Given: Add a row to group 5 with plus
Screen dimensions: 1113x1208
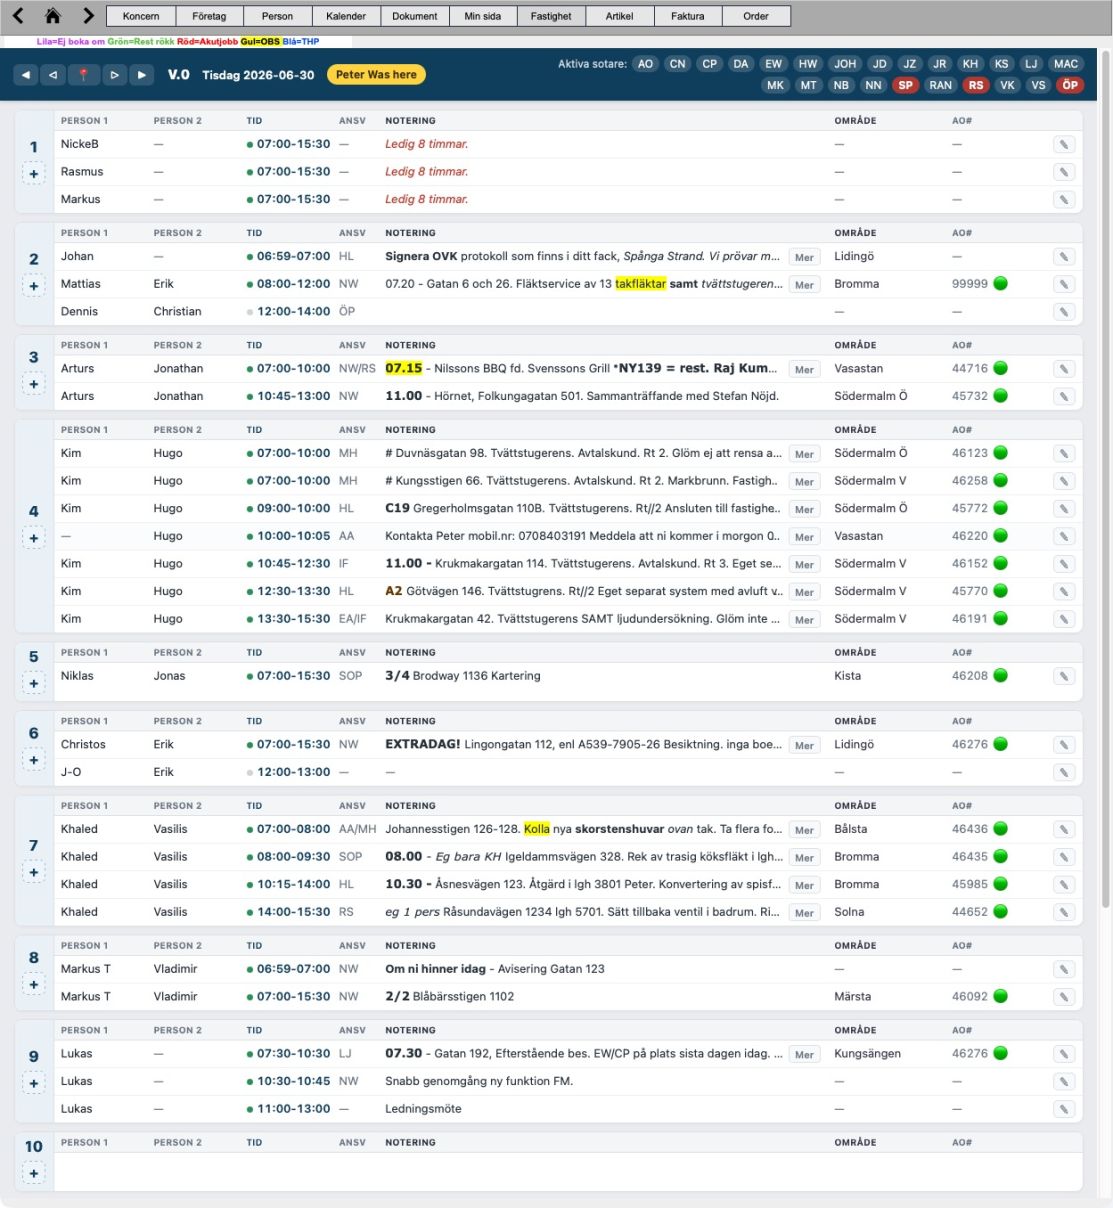Looking at the screenshot, I should pyautogui.click(x=34, y=684).
